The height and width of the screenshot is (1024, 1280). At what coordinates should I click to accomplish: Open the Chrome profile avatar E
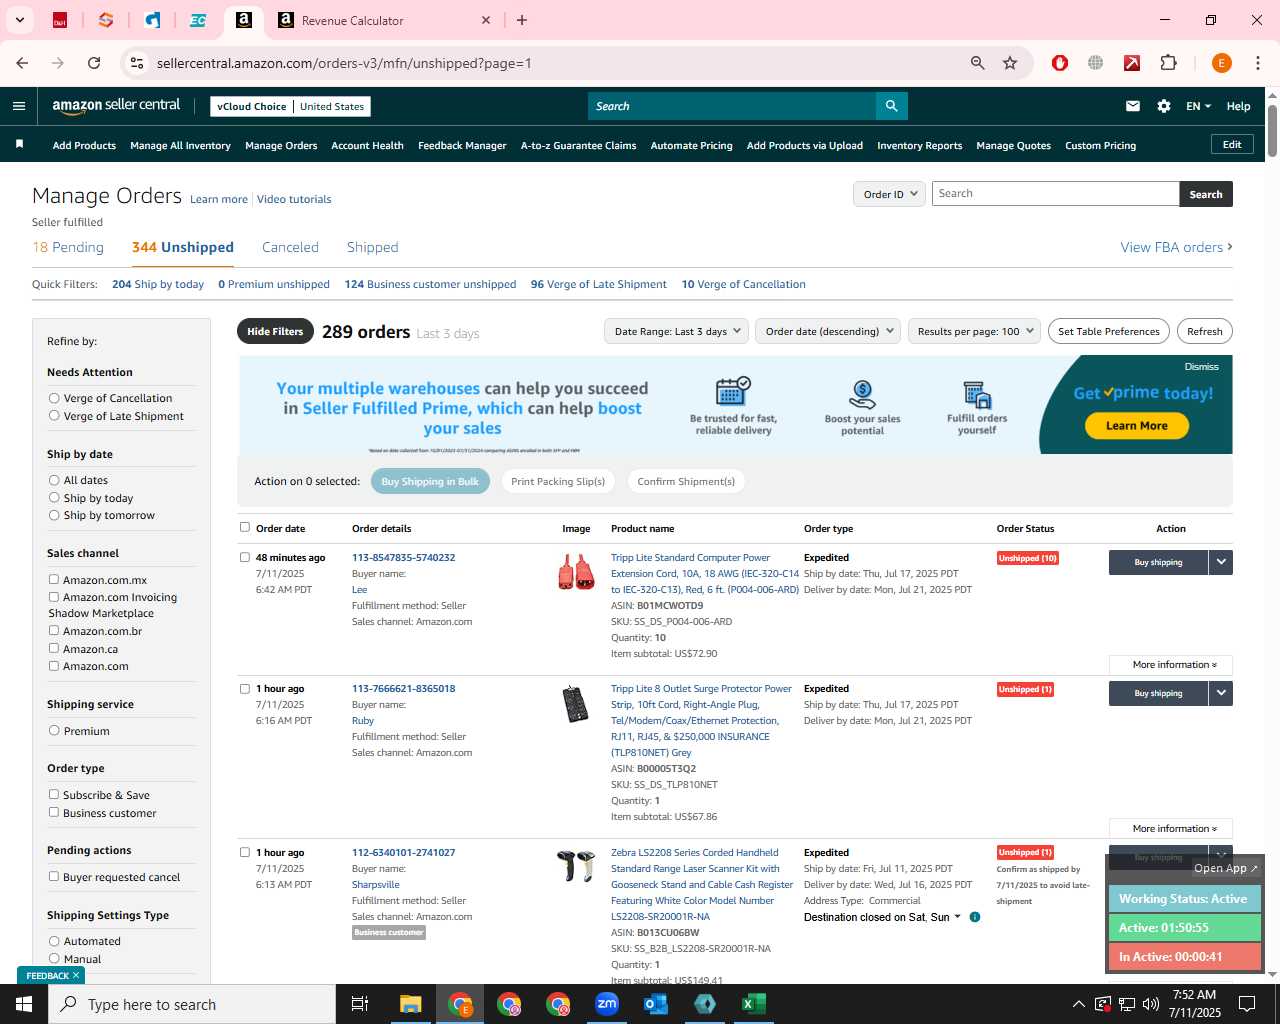tap(1221, 63)
